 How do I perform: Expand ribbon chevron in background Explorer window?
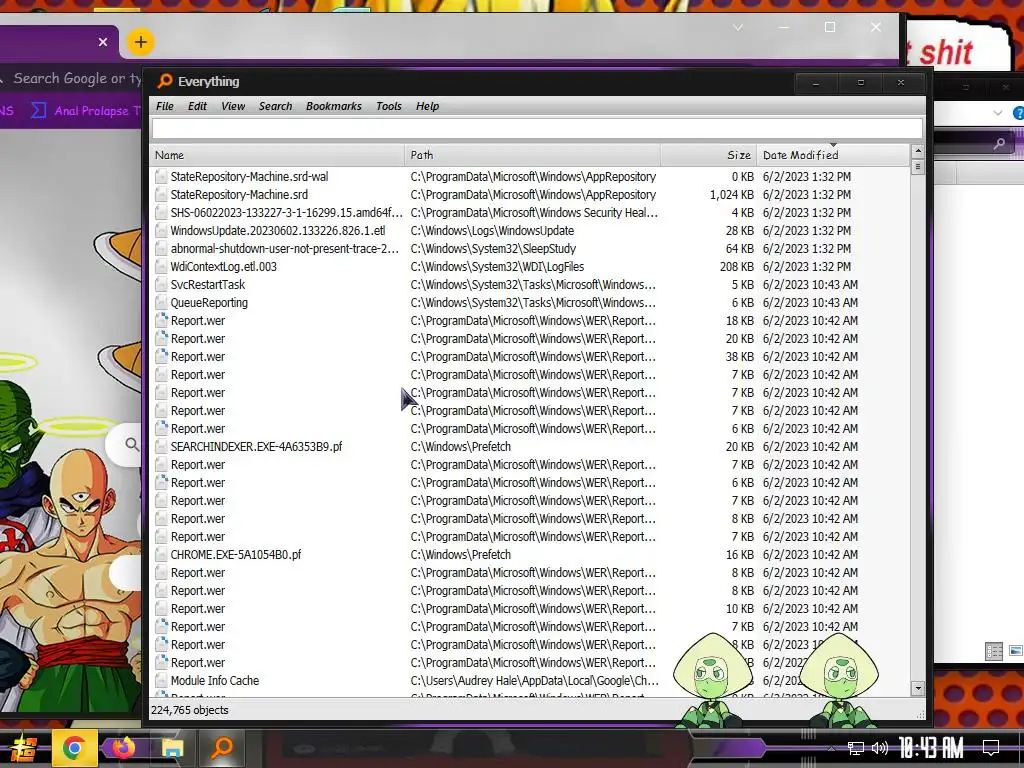(x=997, y=113)
